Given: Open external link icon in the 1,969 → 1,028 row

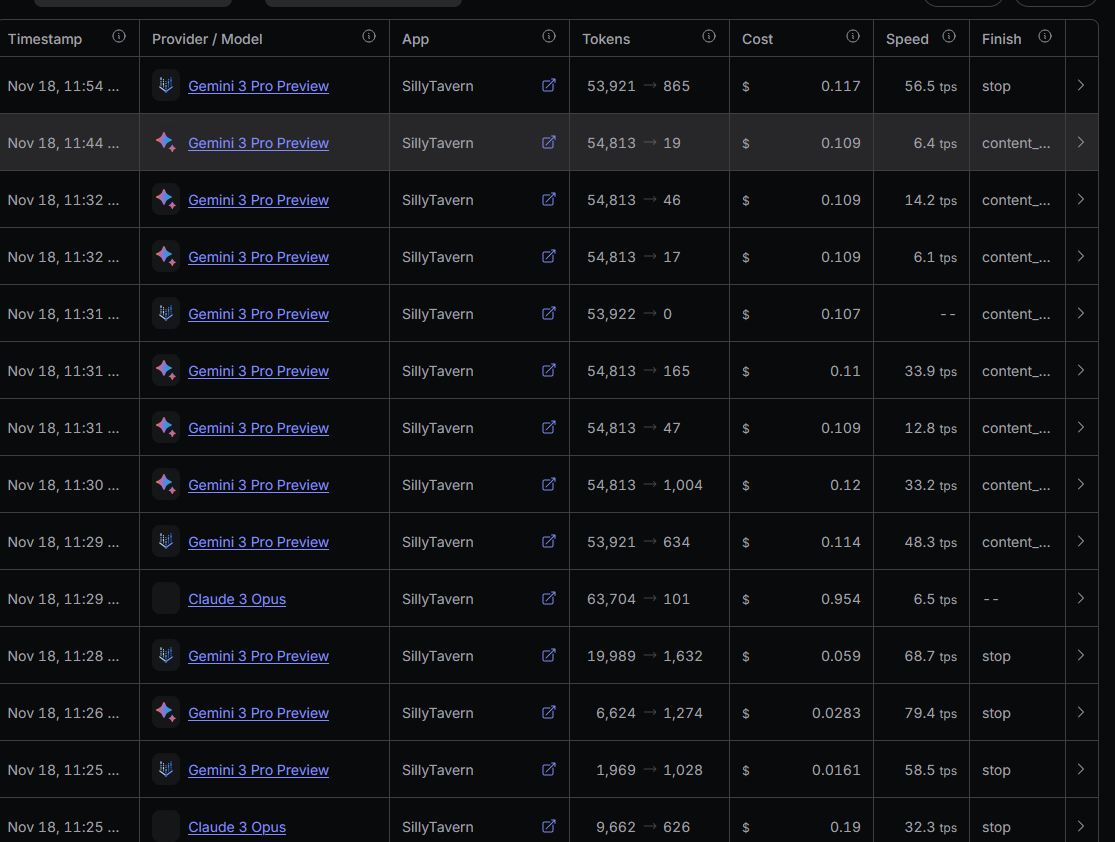Looking at the screenshot, I should pyautogui.click(x=548, y=769).
